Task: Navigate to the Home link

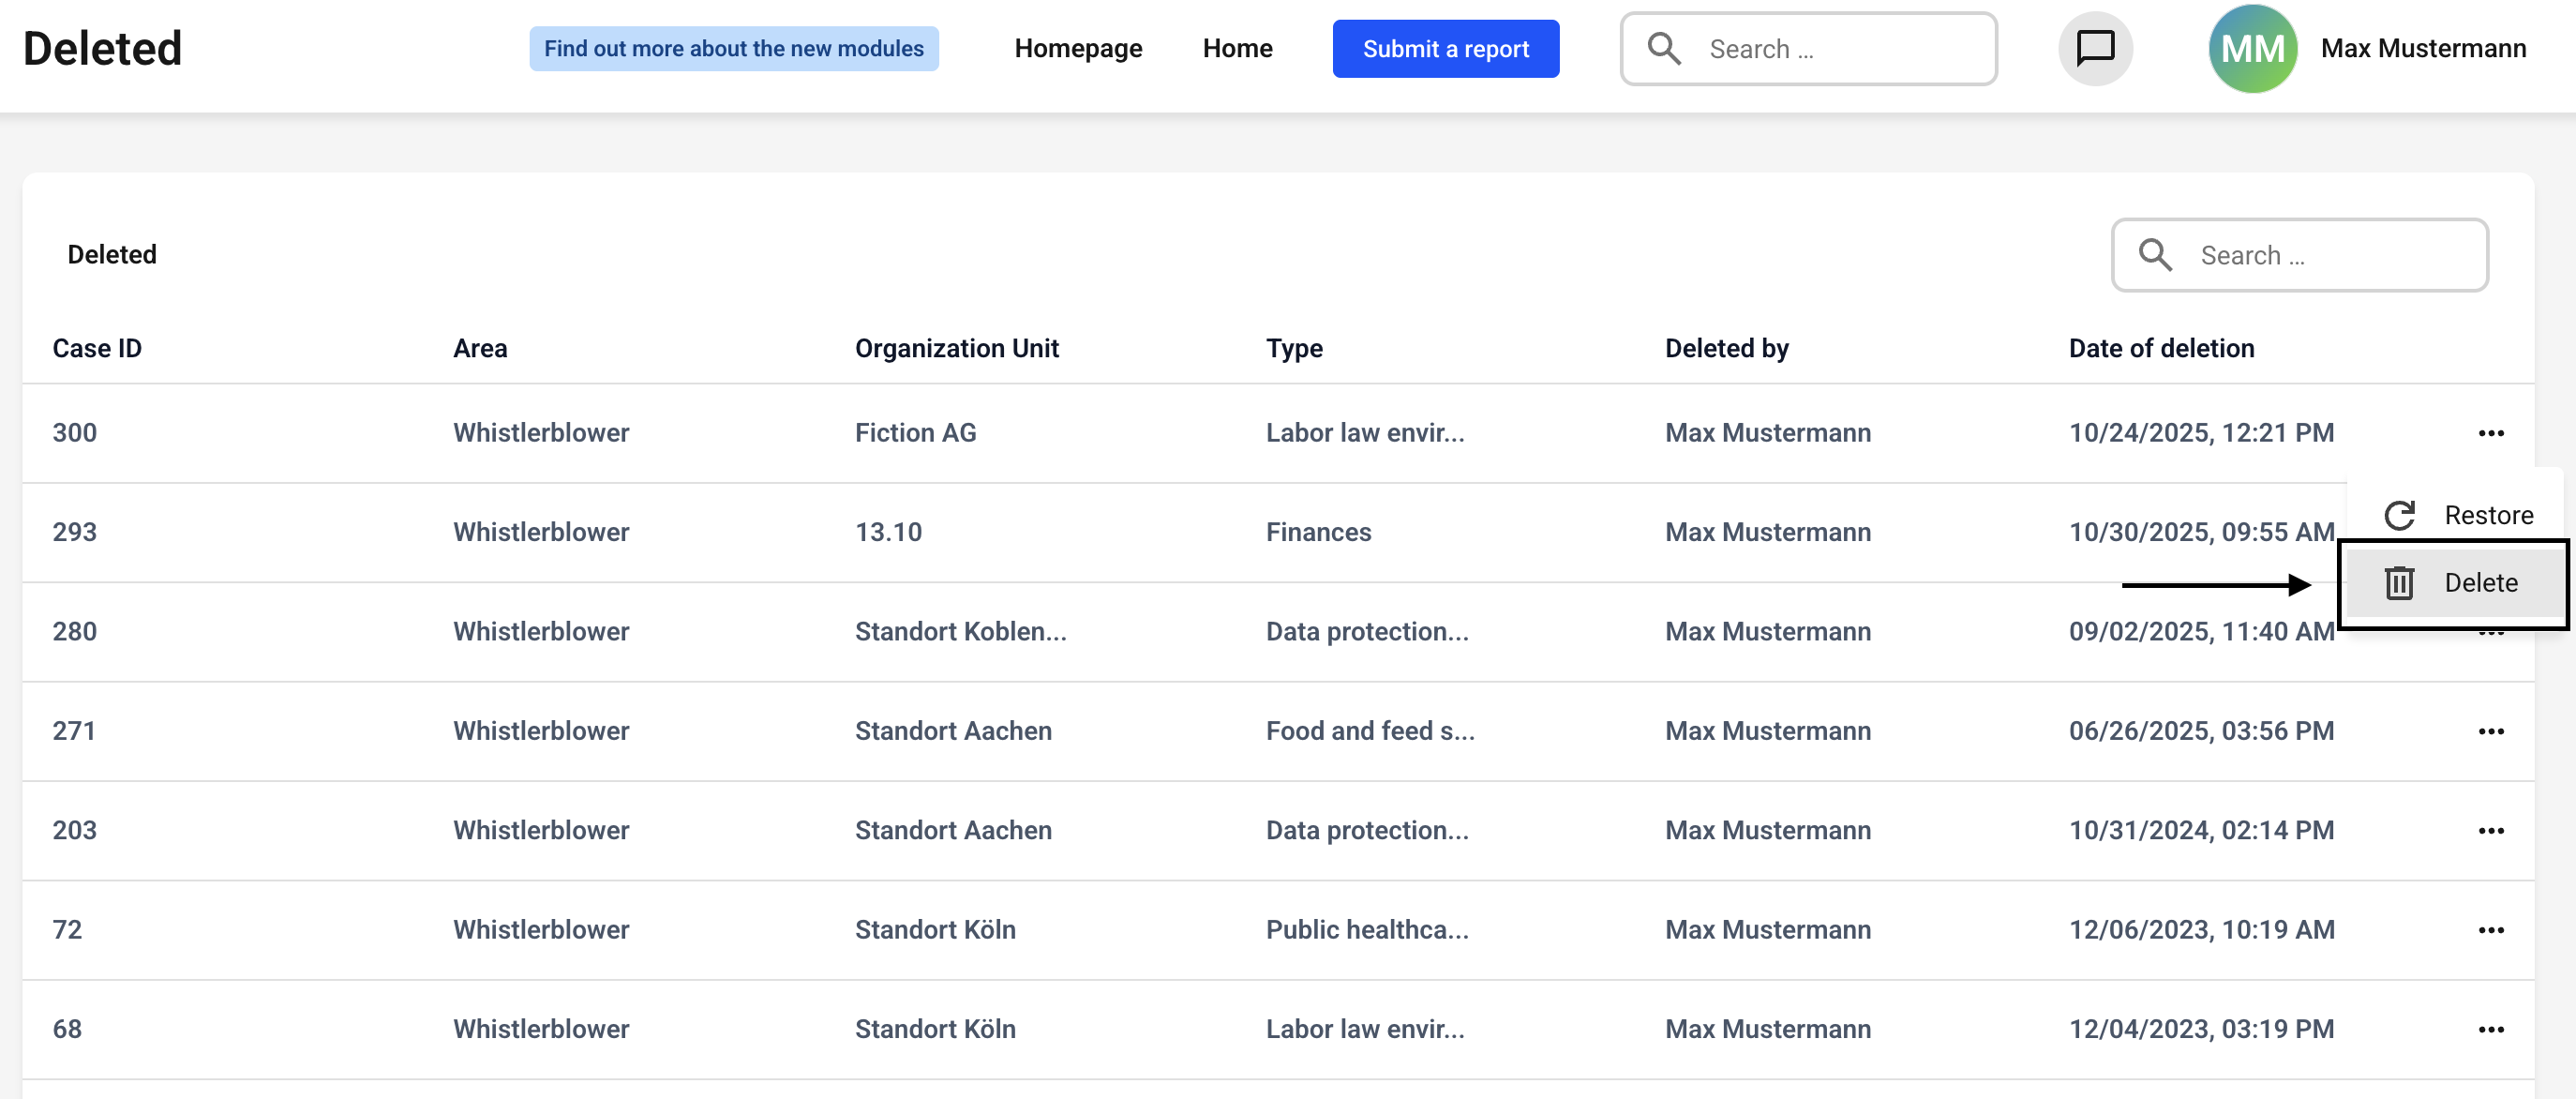Action: pos(1237,48)
